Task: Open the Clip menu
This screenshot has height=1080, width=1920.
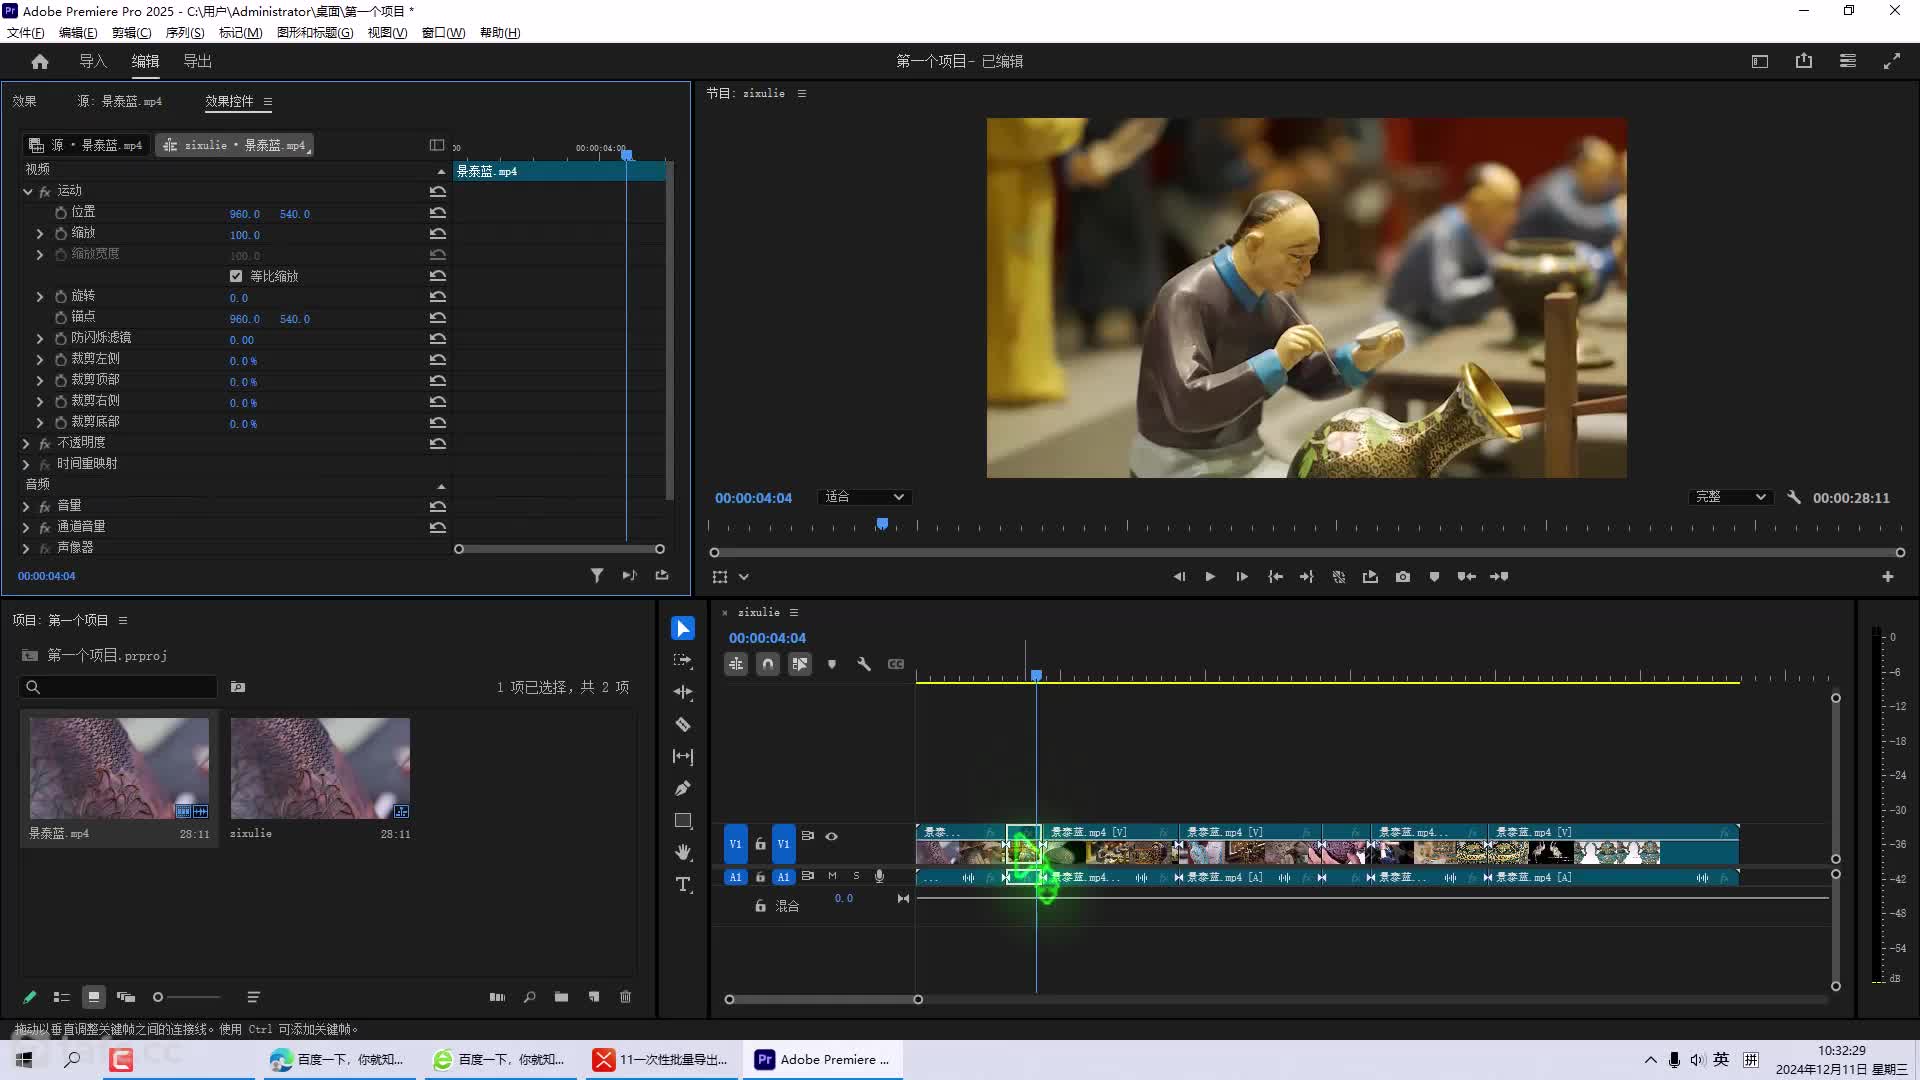Action: [x=131, y=32]
